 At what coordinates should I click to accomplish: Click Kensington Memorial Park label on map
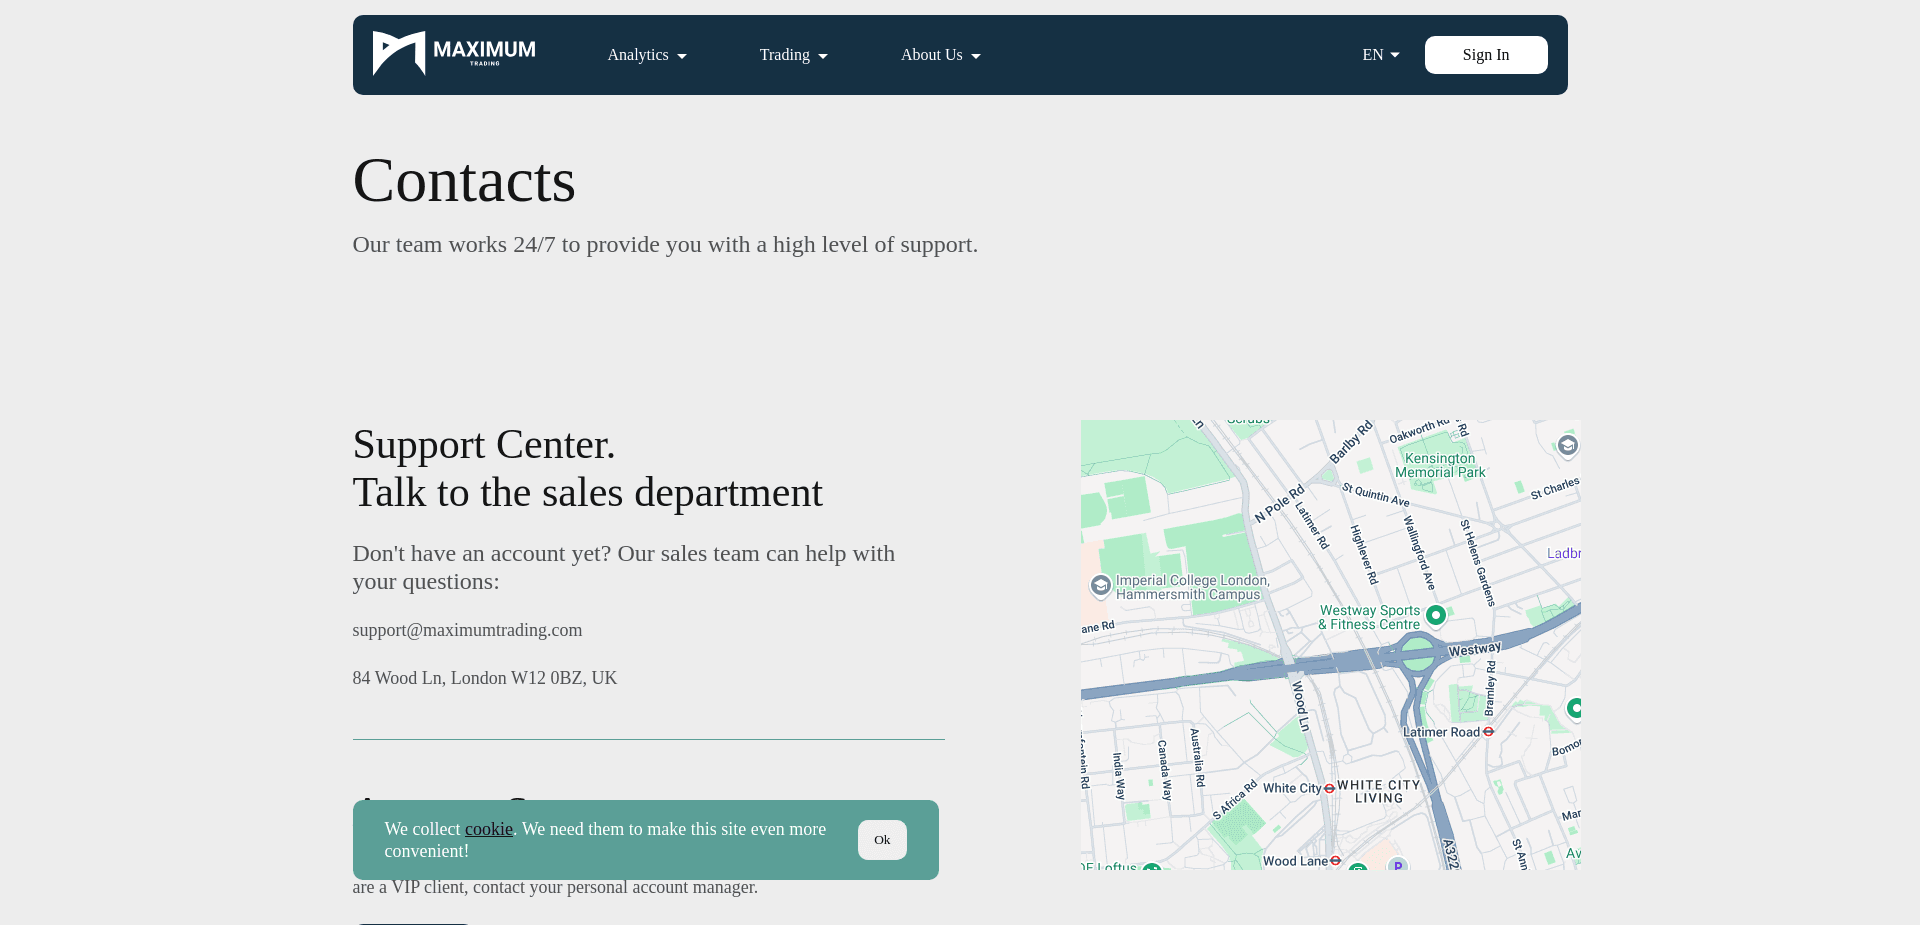(1440, 466)
